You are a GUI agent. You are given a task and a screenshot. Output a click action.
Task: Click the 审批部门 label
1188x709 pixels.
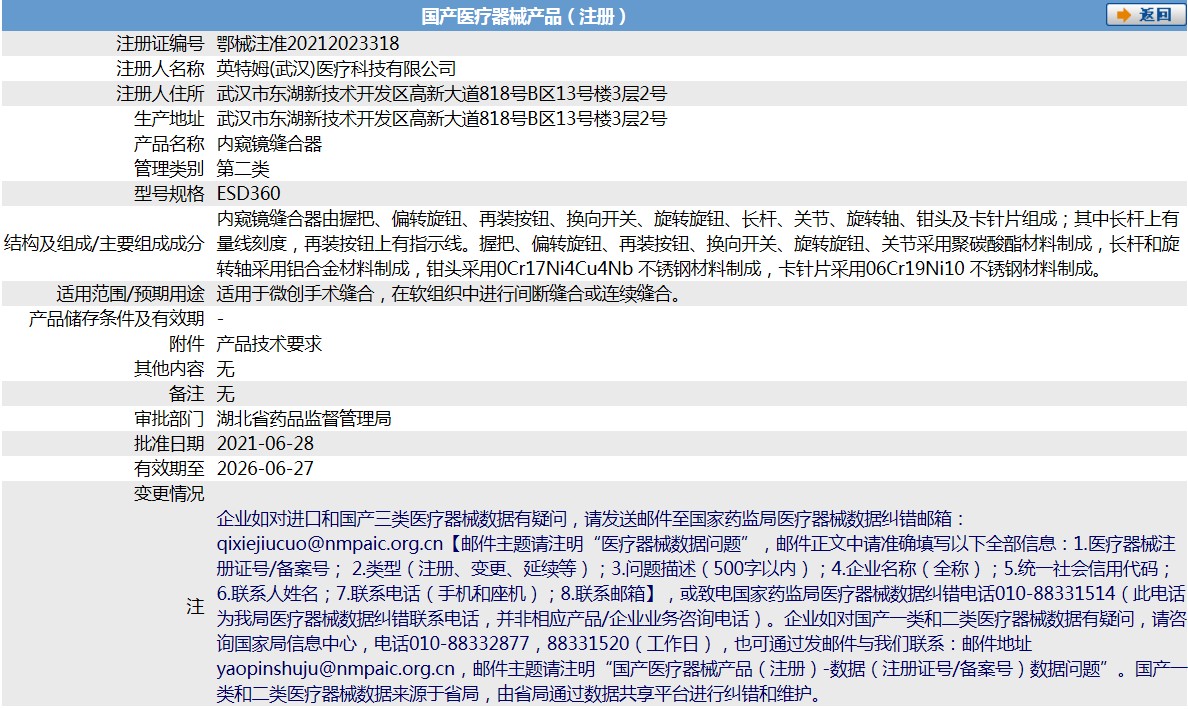pos(169,419)
